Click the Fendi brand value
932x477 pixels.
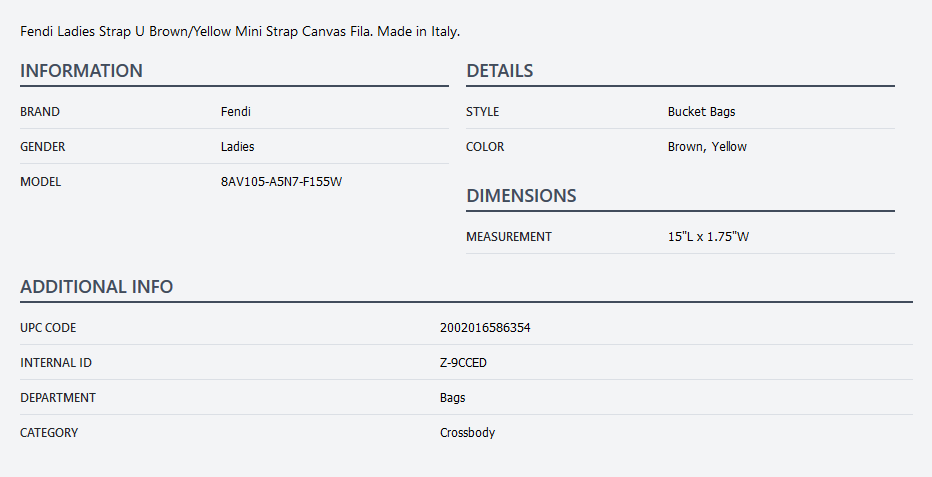click(x=235, y=112)
